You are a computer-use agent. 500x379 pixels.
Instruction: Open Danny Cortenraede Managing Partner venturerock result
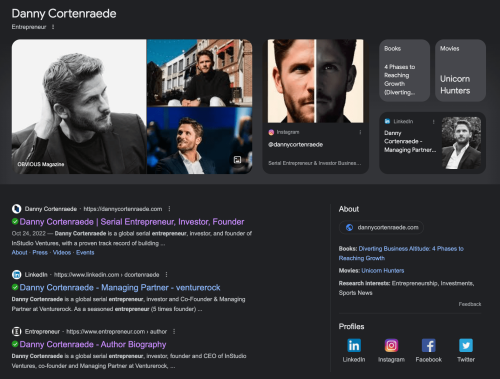pos(120,287)
